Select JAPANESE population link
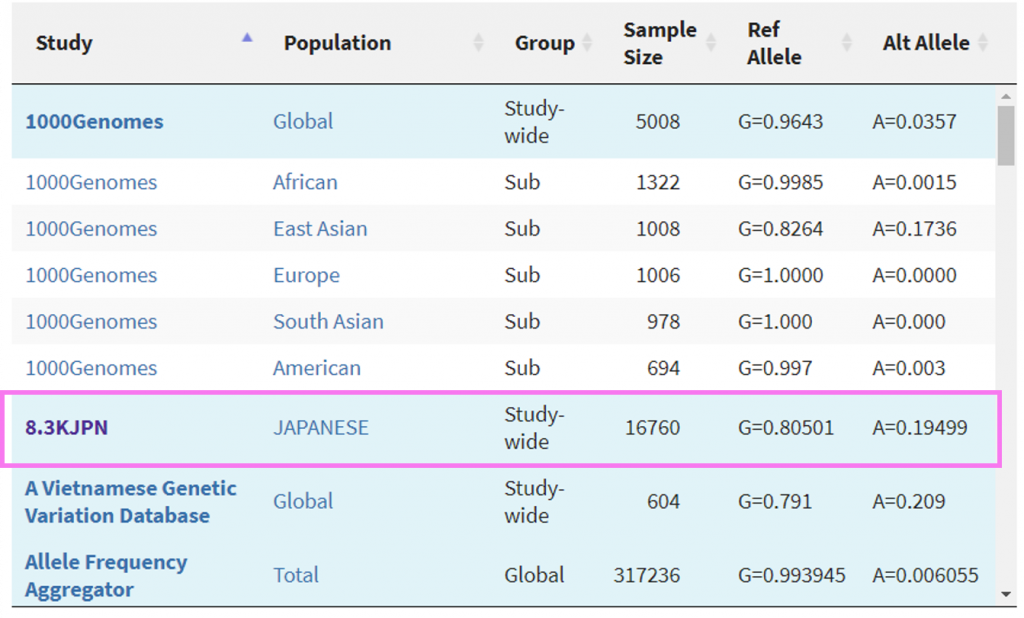Viewport: 1024px width, 618px height. pos(321,427)
